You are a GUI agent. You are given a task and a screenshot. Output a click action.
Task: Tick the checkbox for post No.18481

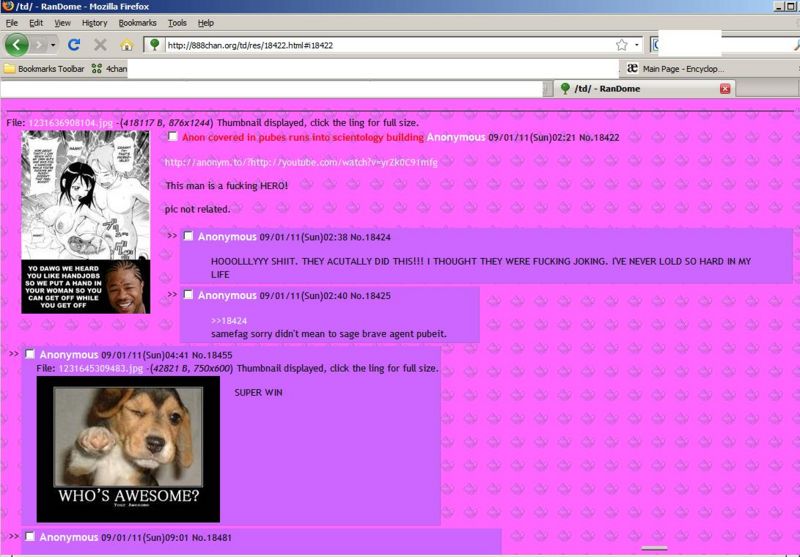click(30, 537)
